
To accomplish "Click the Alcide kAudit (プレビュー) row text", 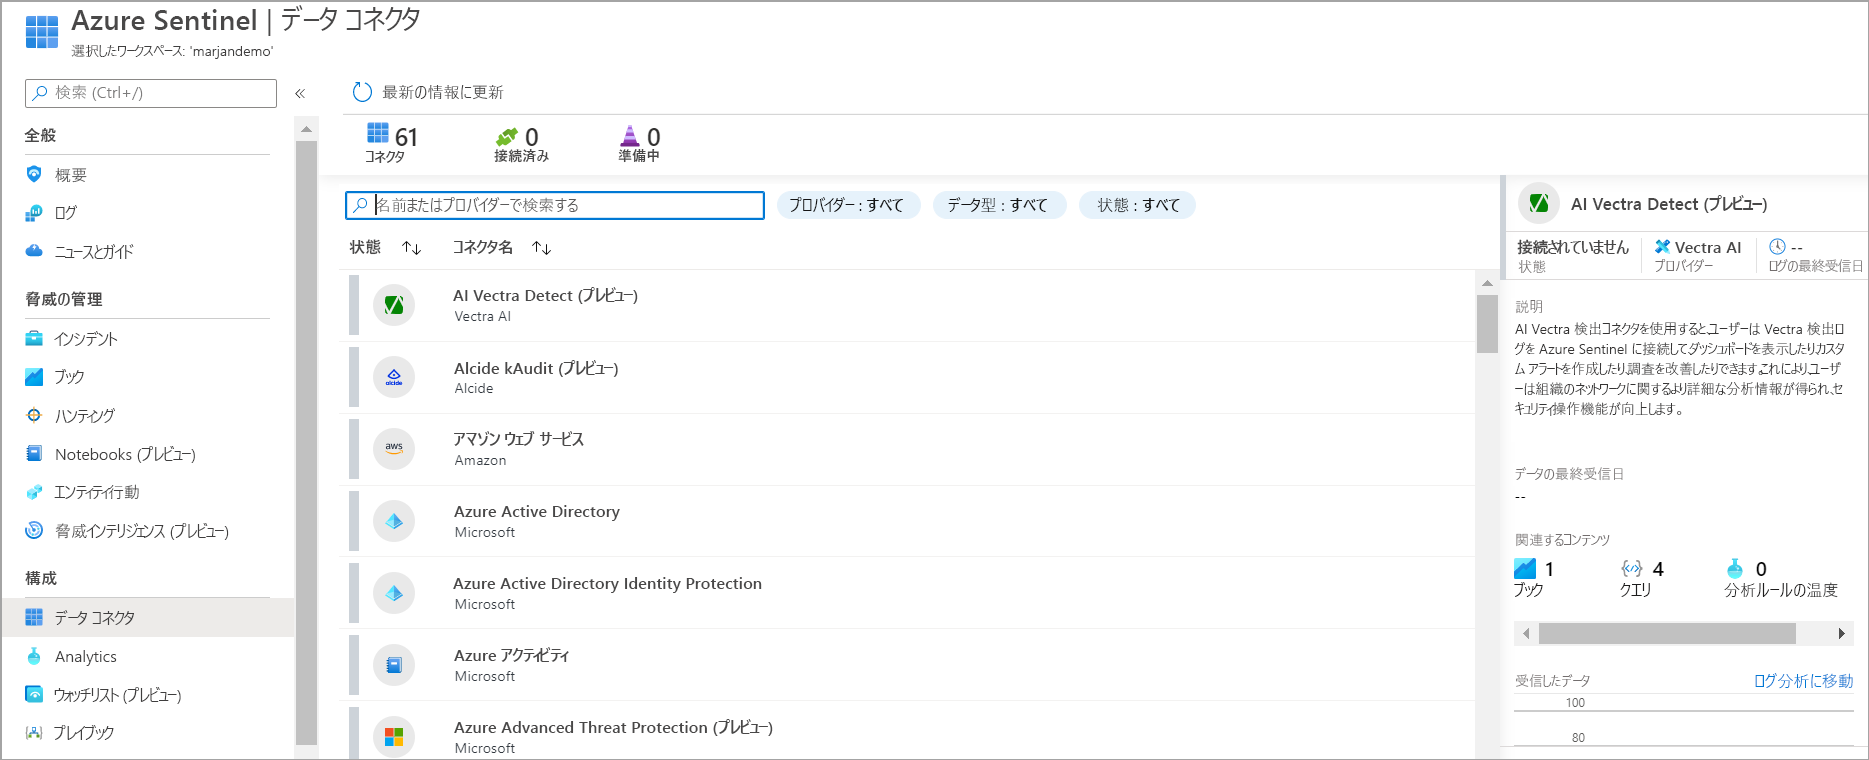I will pyautogui.click(x=536, y=368).
